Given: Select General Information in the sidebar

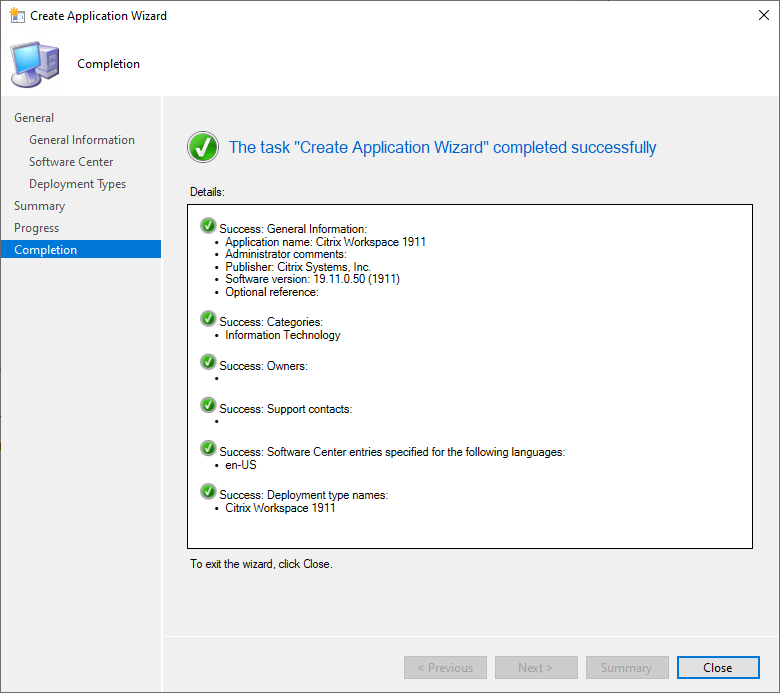Looking at the screenshot, I should tap(82, 140).
